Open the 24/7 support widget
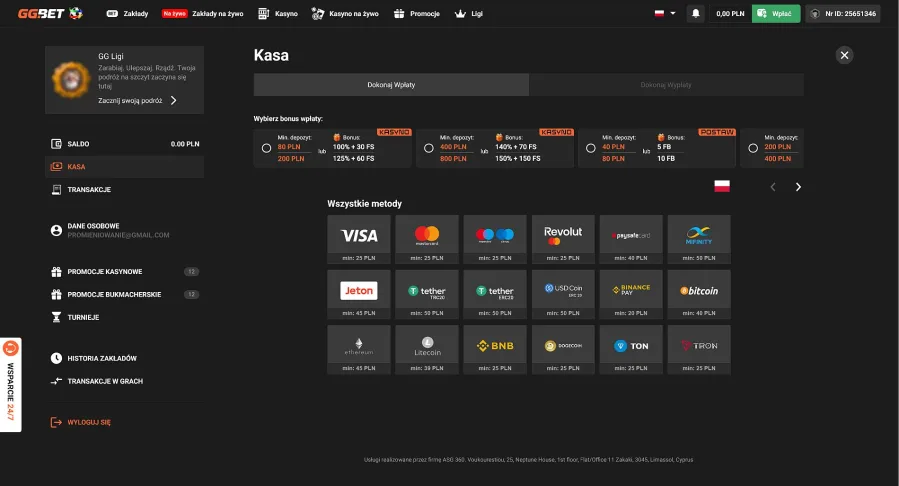The height and width of the screenshot is (486, 899). pyautogui.click(x=10, y=384)
